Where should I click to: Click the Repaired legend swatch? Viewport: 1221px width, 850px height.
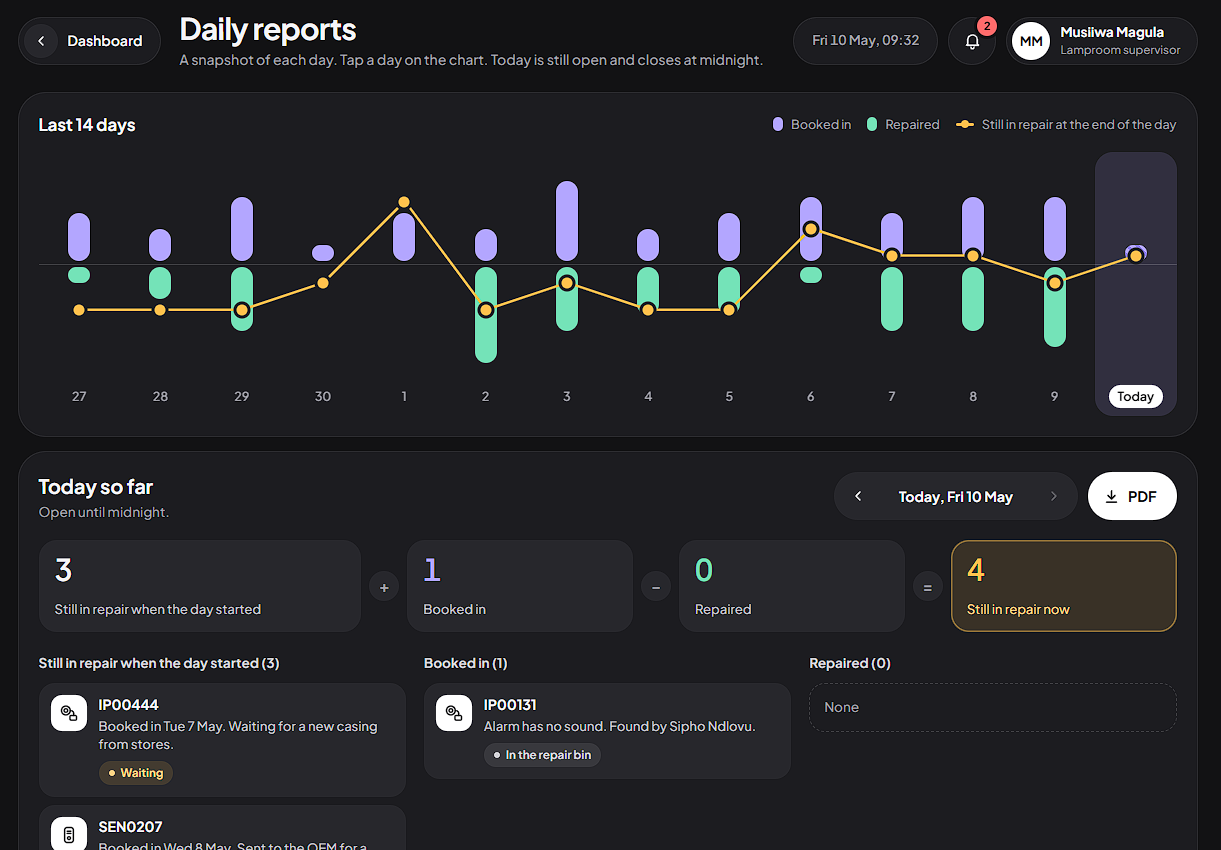(x=872, y=125)
